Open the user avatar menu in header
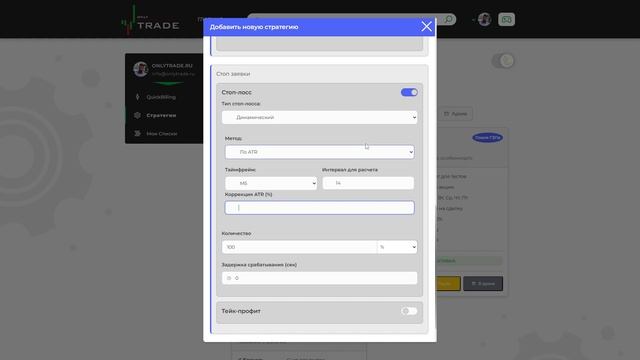This screenshot has height=360, width=640. [484, 19]
